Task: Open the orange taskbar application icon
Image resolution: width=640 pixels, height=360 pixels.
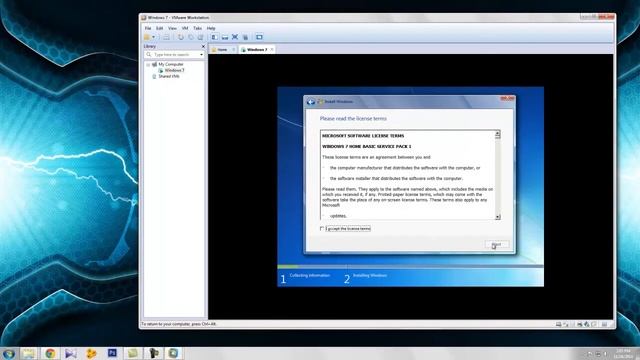Action: (91, 353)
